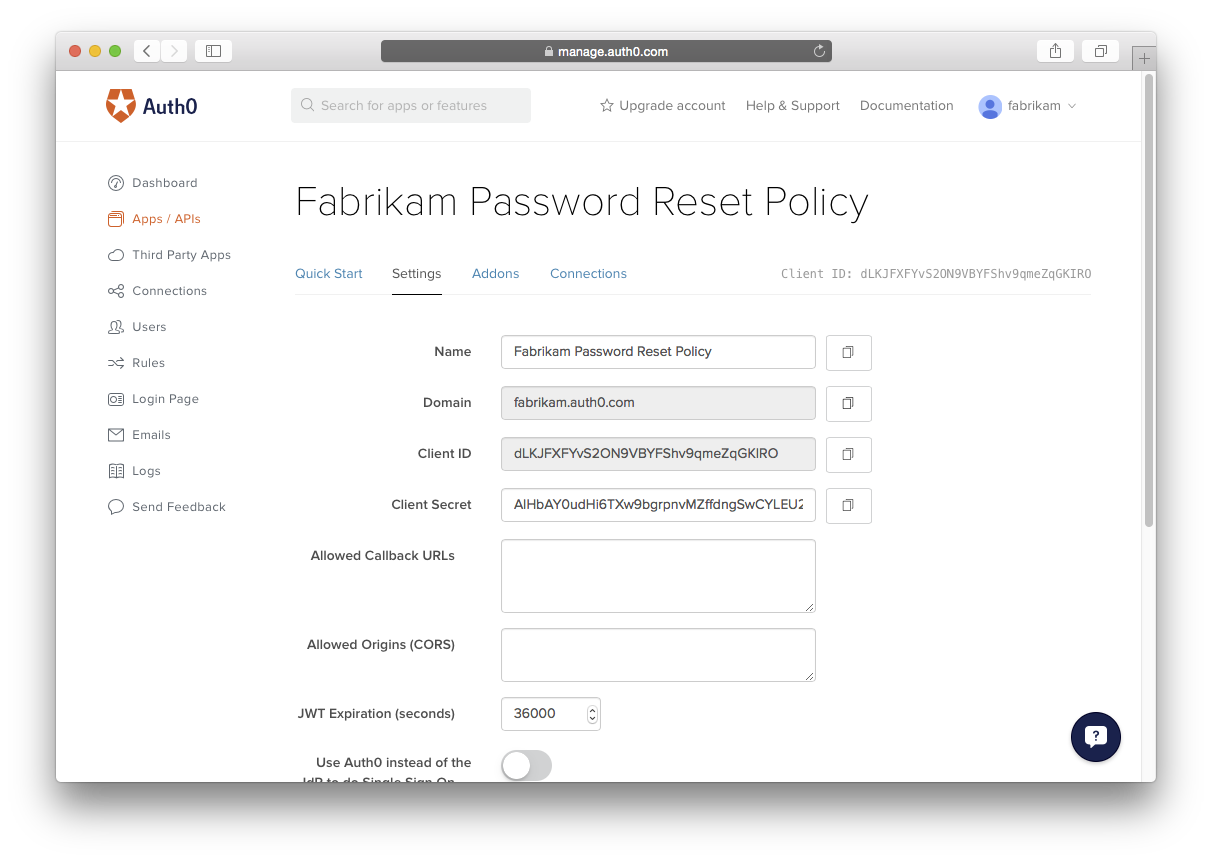Click the Safari address bar
This screenshot has height=862, width=1212.
[606, 51]
